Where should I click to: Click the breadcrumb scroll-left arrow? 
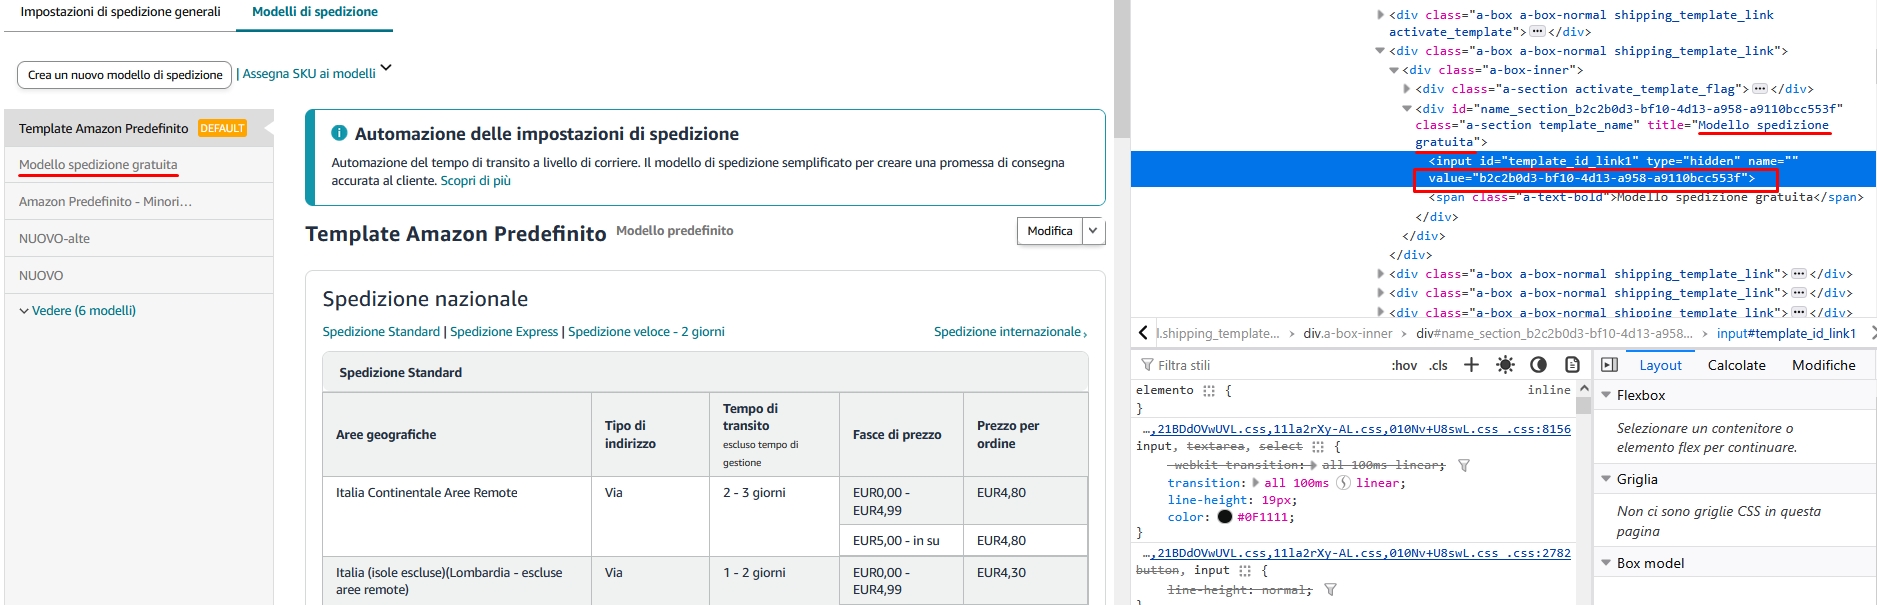click(1143, 333)
